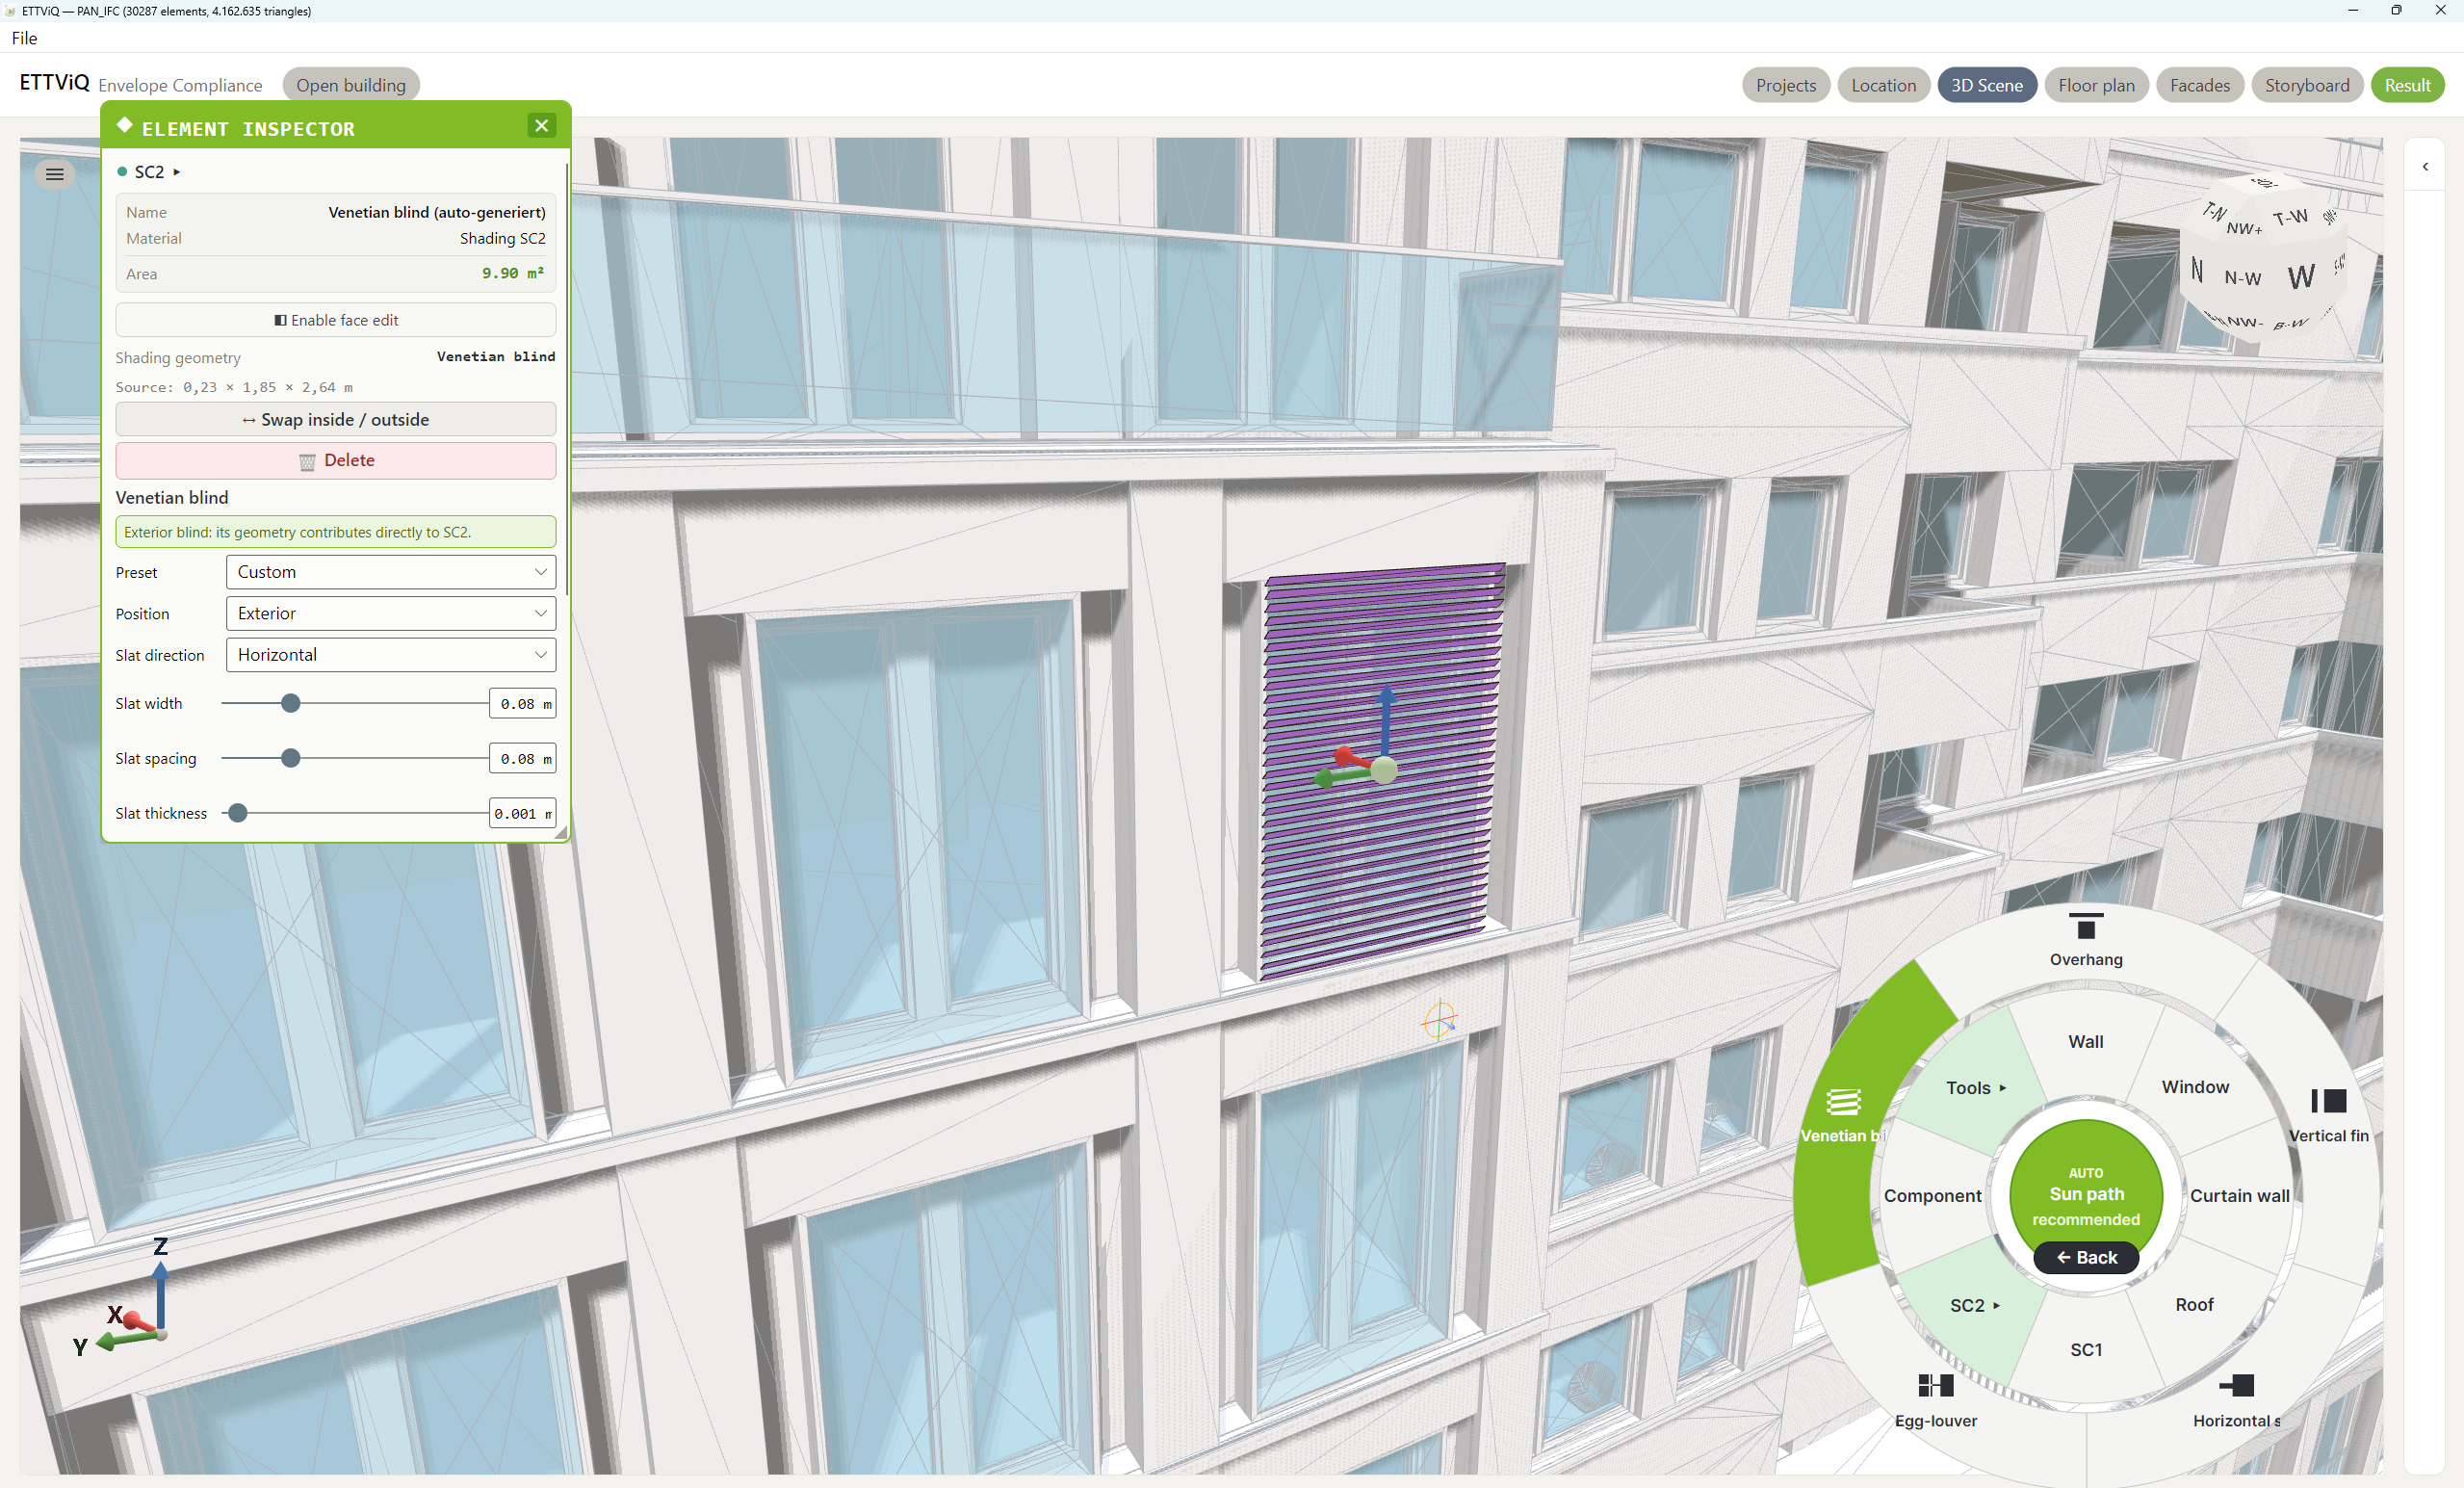Screen dimensions: 2464x1488
Task: Click the Area value 9.90 m²
Action: 513,273
